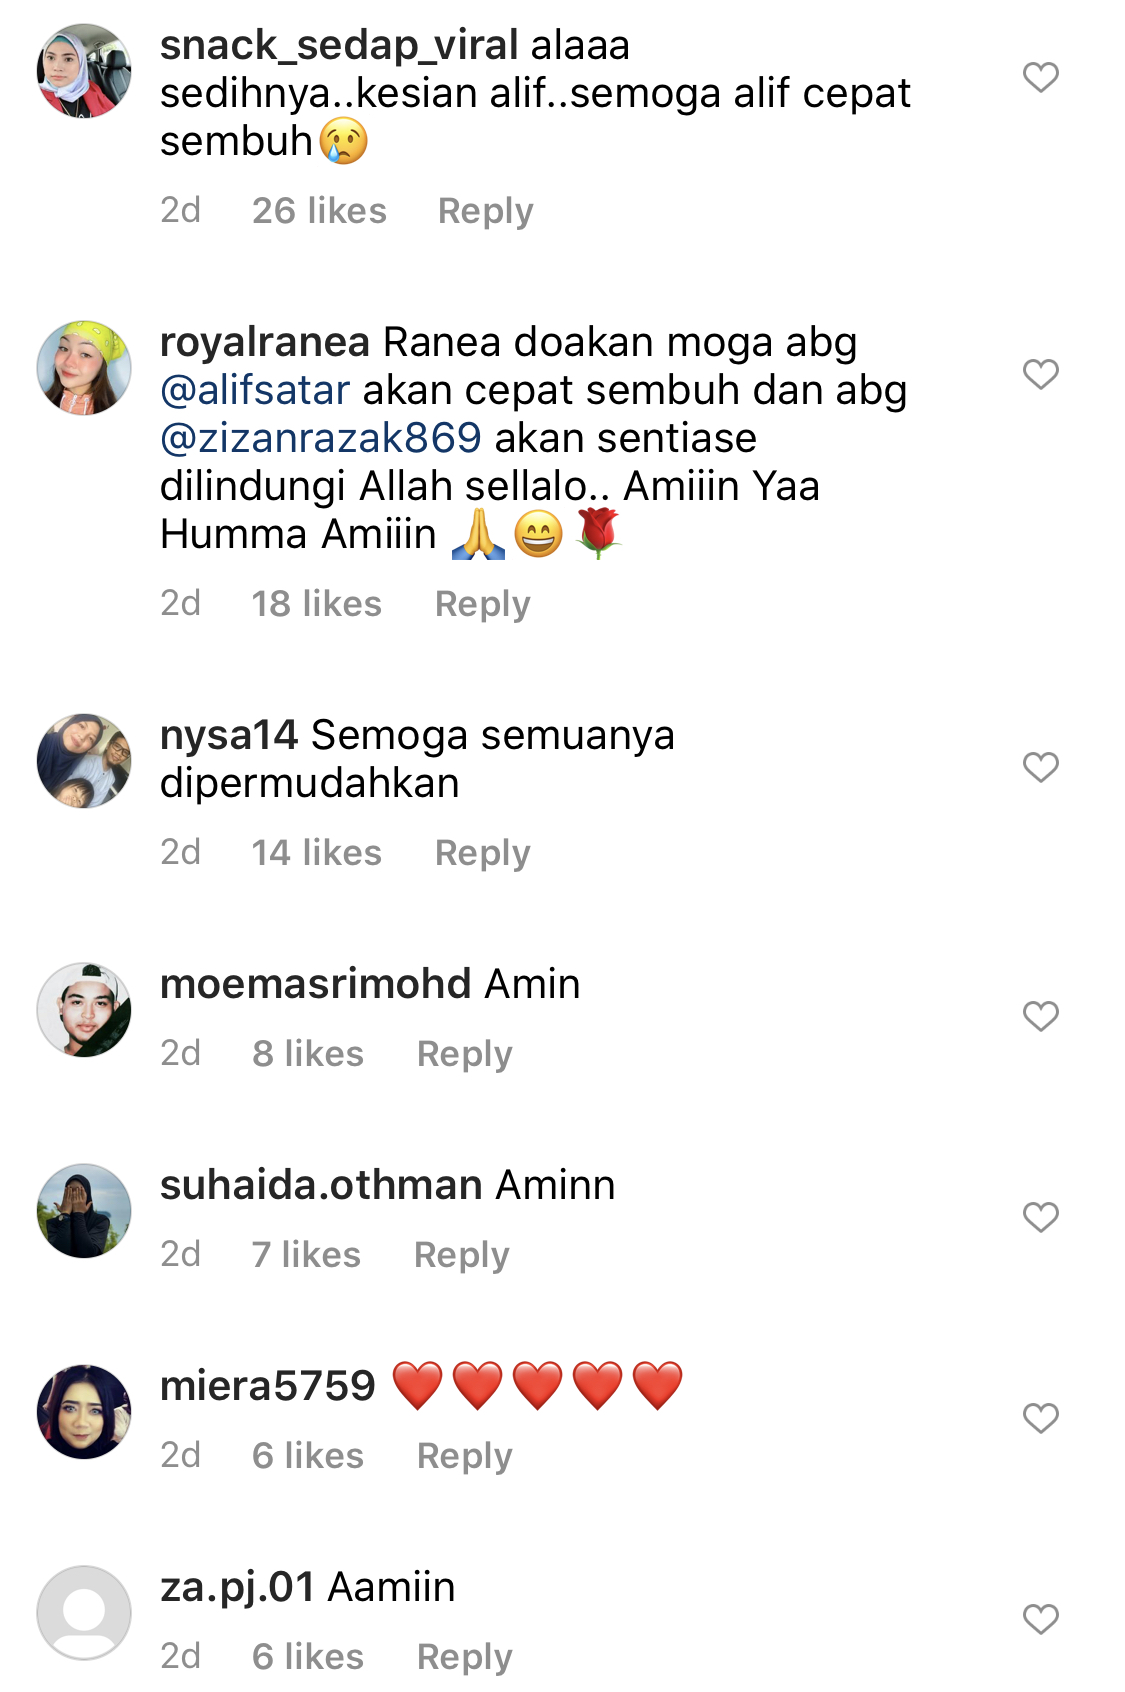
Task: View the 26 likes on first comment
Action: [319, 211]
